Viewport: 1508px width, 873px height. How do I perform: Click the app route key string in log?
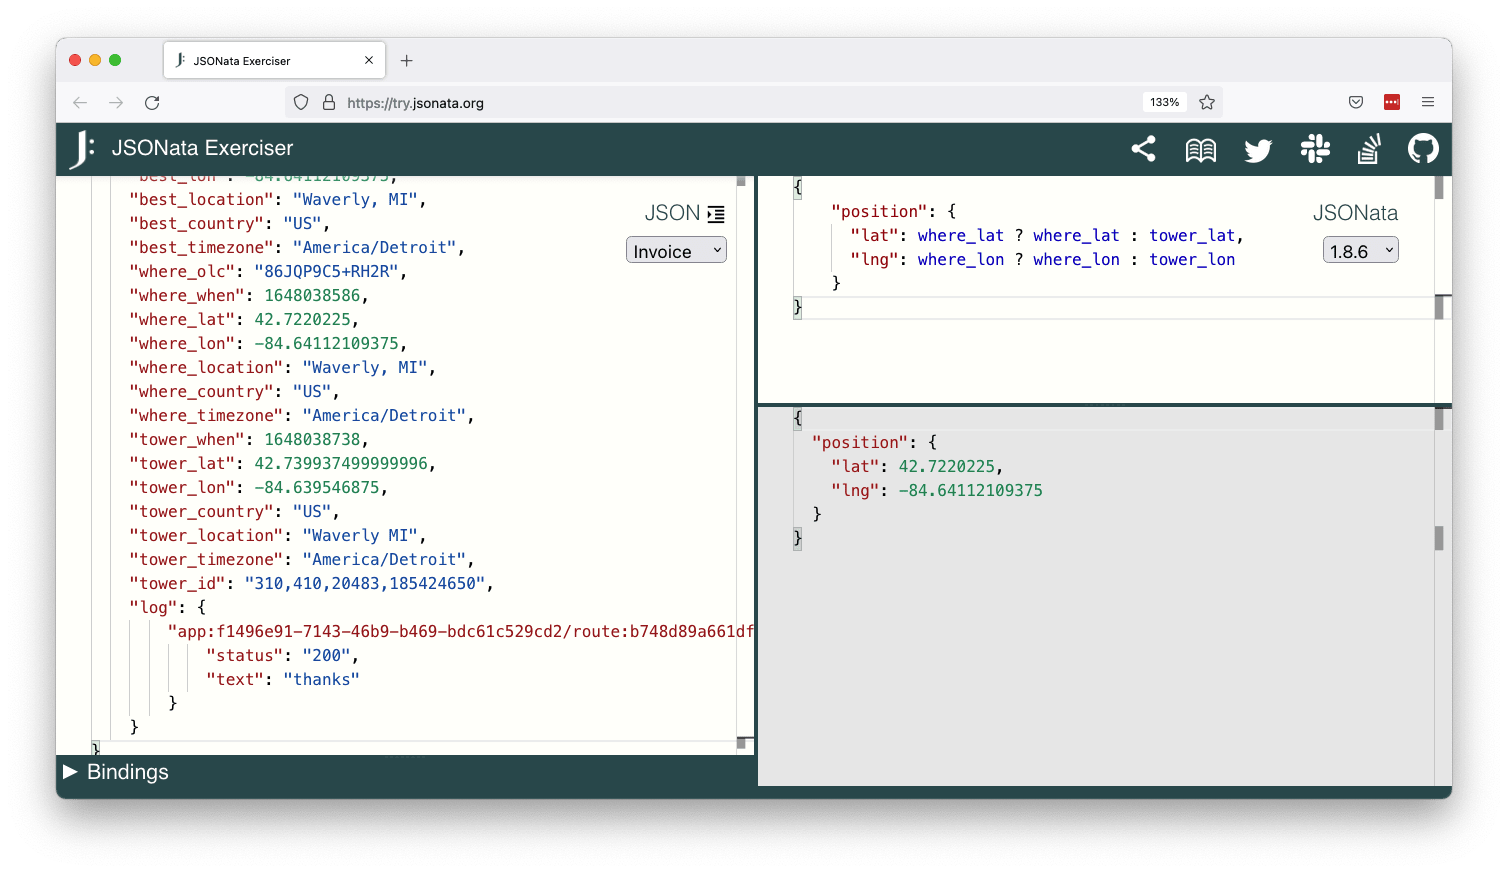click(x=460, y=632)
